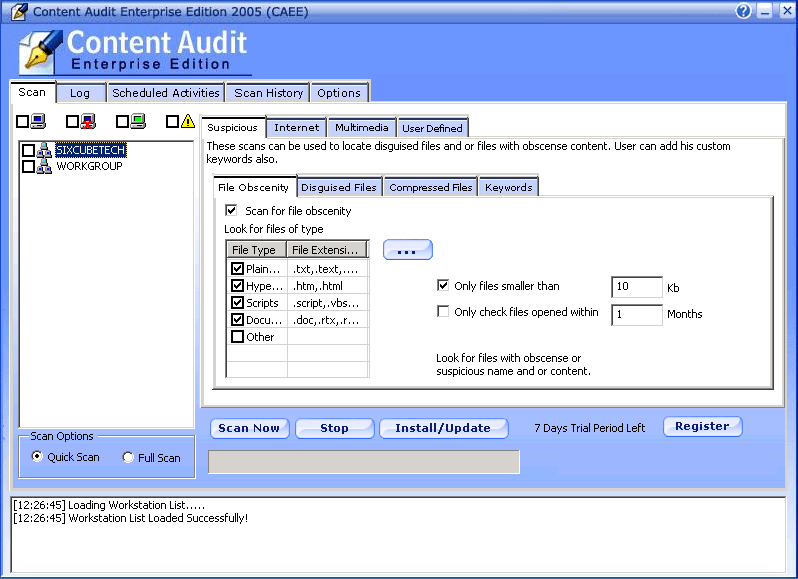Click the File Type column header
Viewport: 798px width, 579px height.
256,250
